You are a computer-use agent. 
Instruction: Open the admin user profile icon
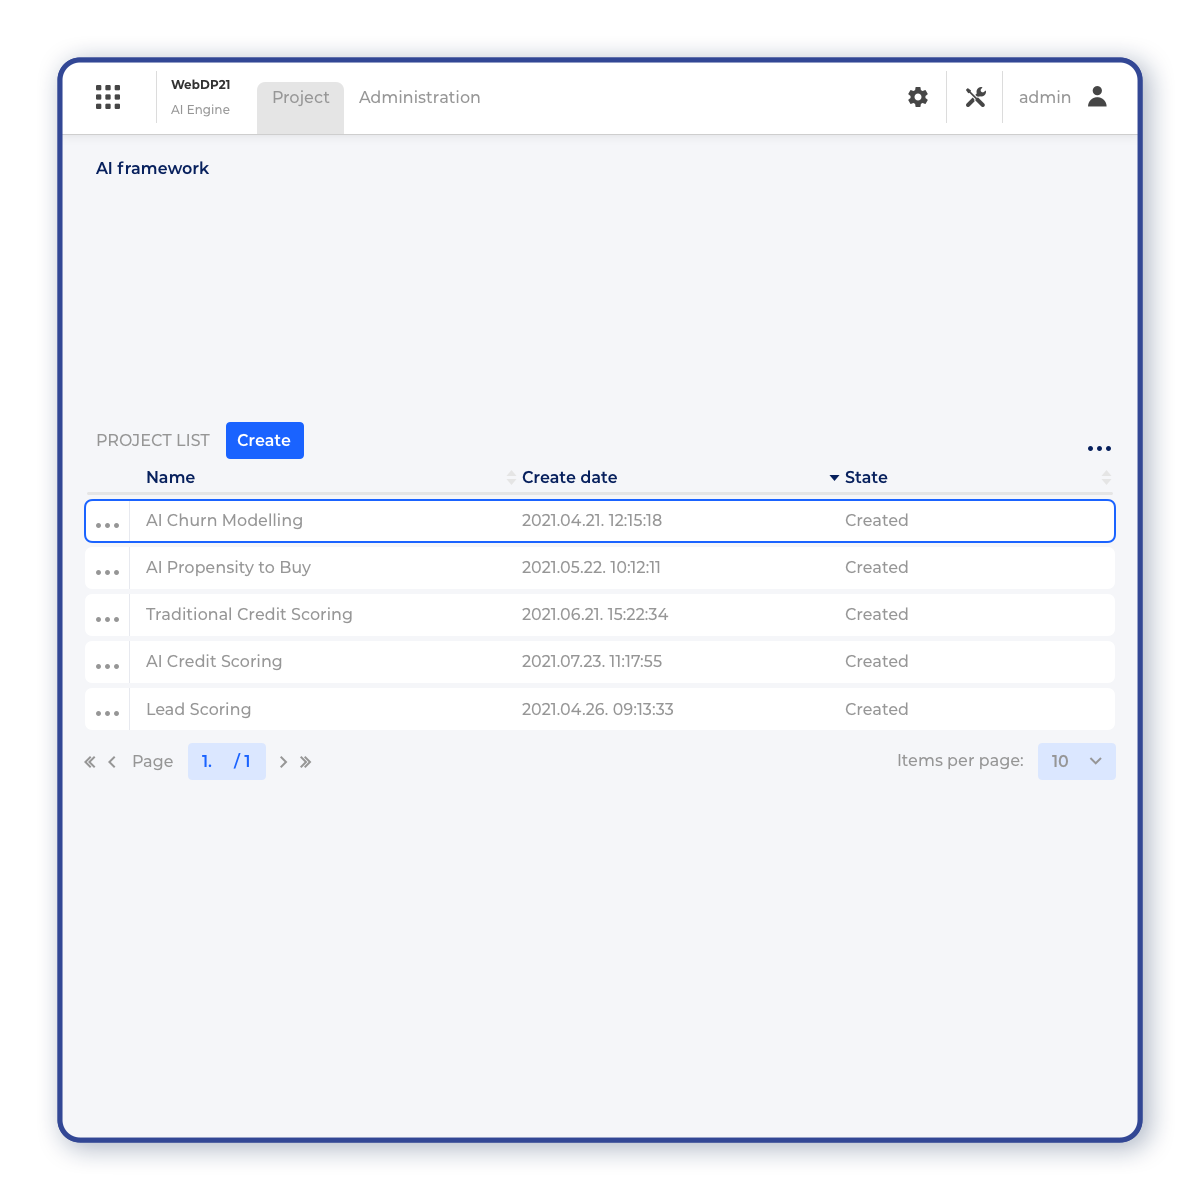[x=1097, y=97]
